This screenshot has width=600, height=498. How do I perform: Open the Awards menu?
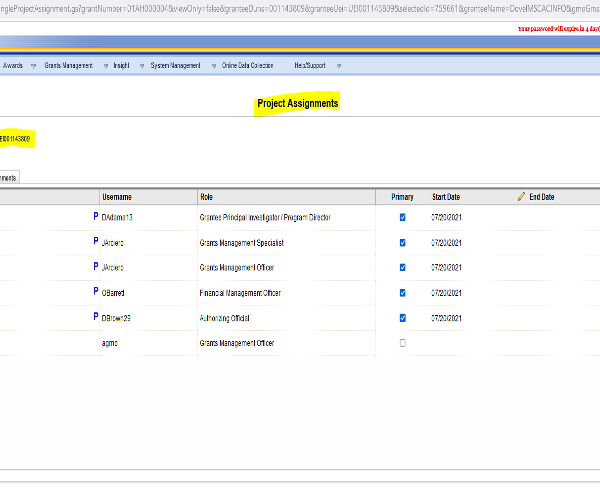pos(13,65)
